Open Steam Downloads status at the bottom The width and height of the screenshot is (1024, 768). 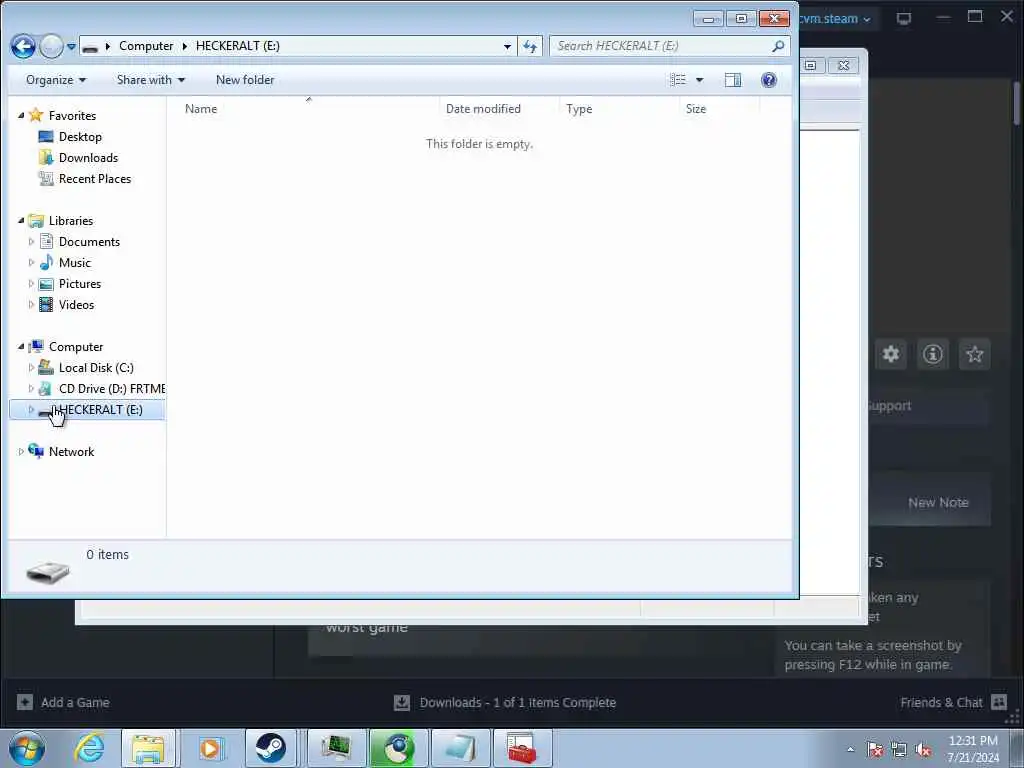pyautogui.click(x=505, y=703)
